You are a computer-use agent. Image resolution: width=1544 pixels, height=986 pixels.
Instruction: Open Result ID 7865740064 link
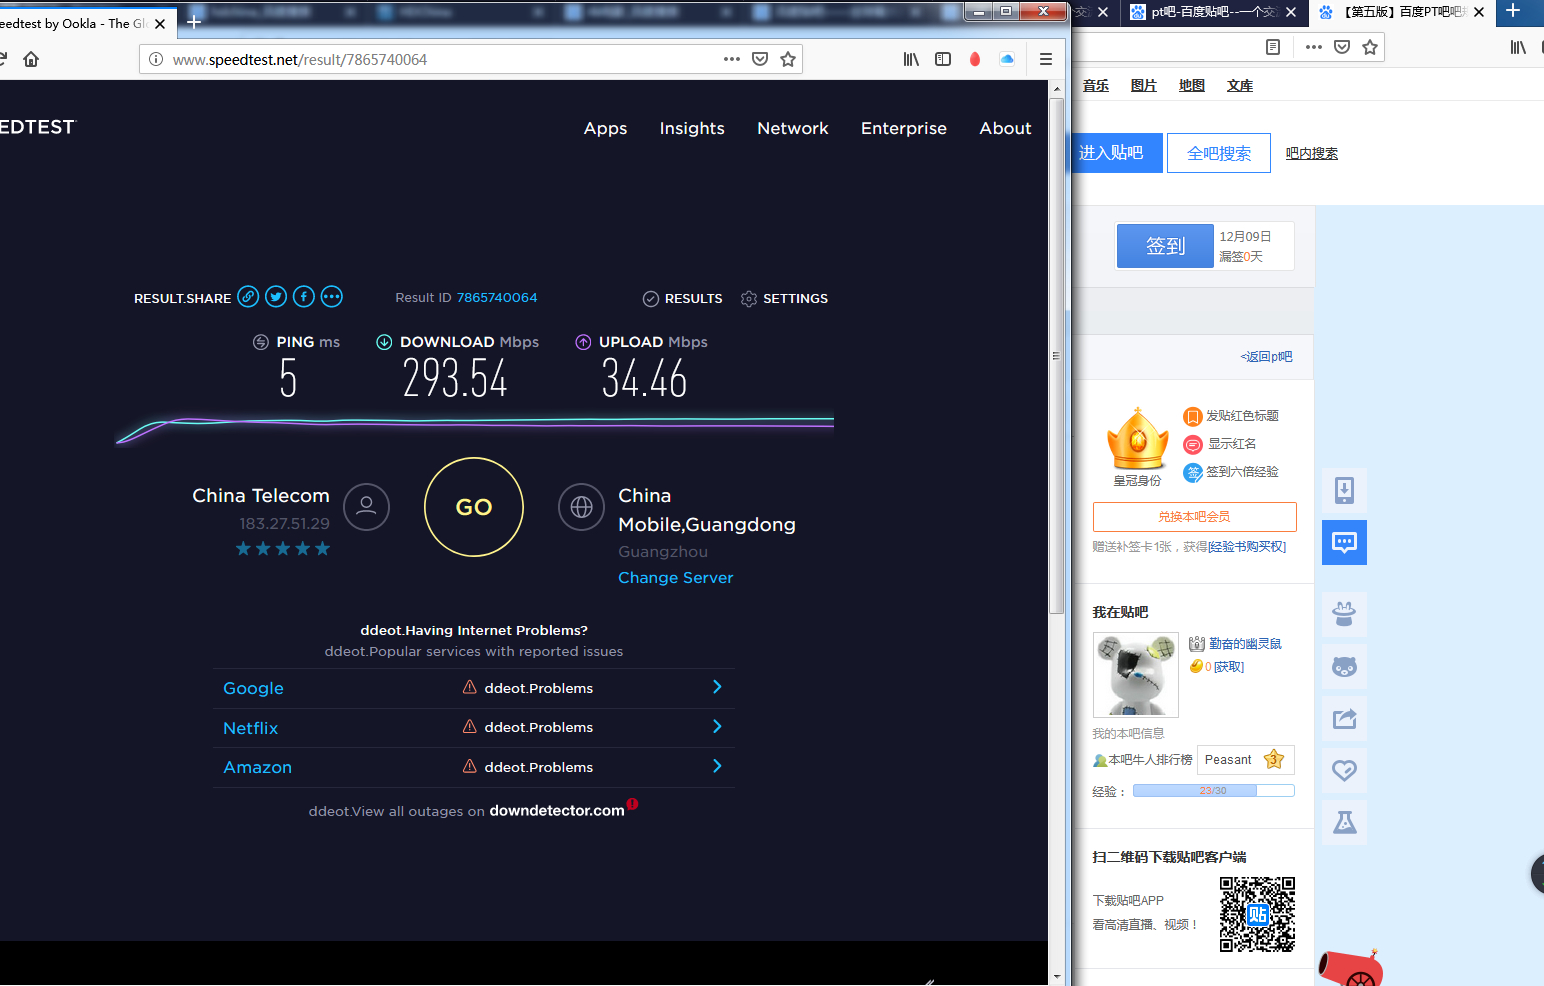tap(497, 297)
